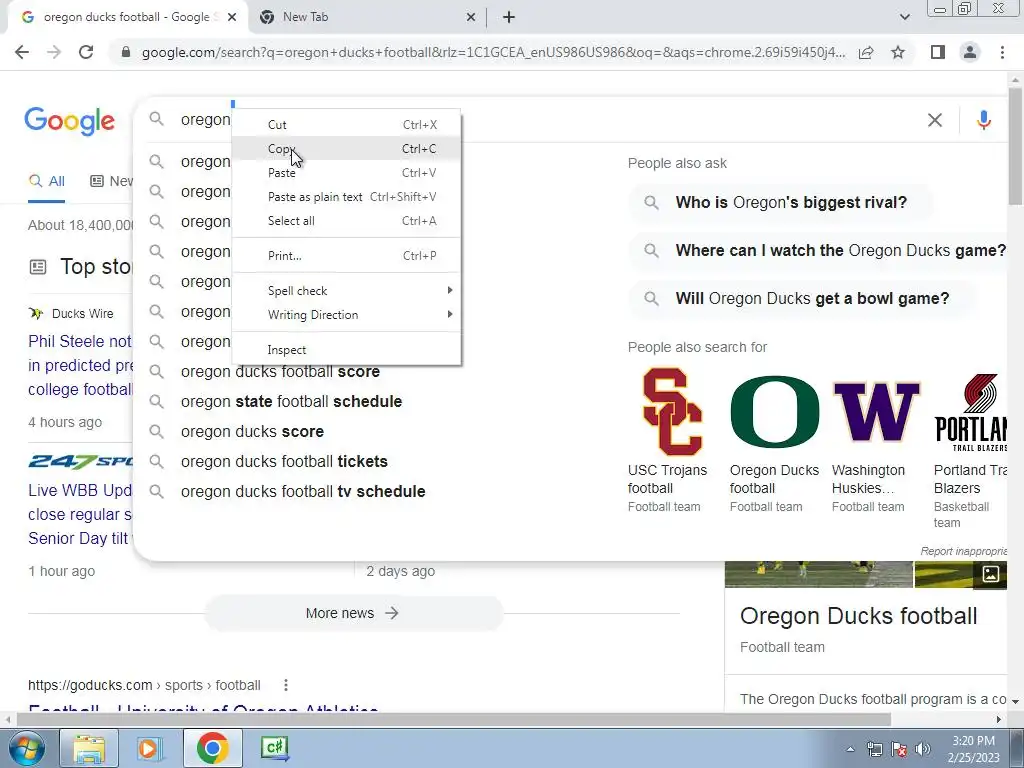Select suggestion oregon ducks score
The image size is (1024, 768).
click(x=252, y=432)
